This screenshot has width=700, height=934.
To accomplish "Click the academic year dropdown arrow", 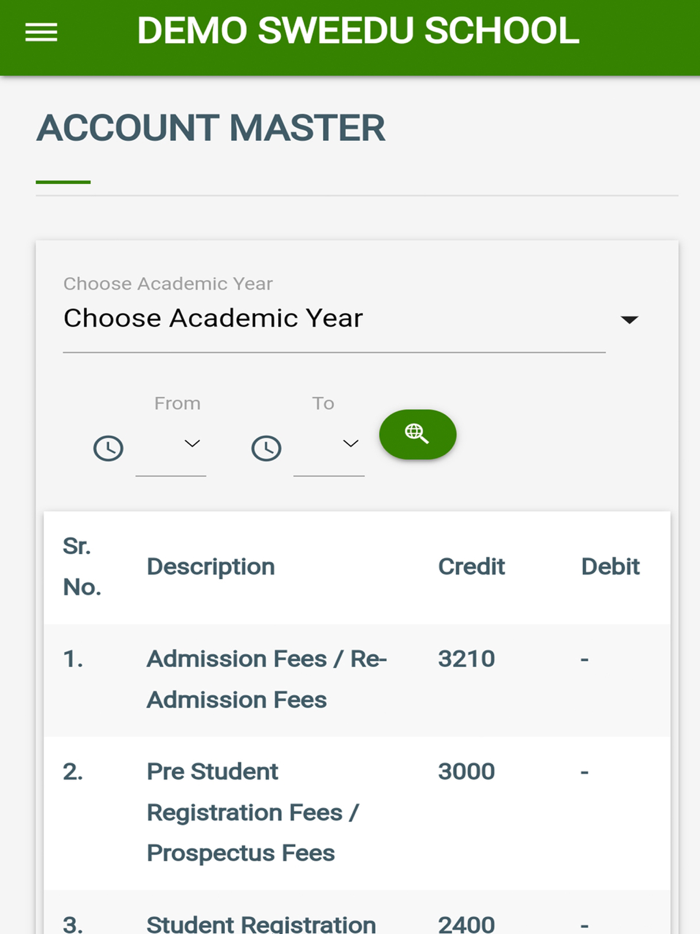I will click(630, 319).
